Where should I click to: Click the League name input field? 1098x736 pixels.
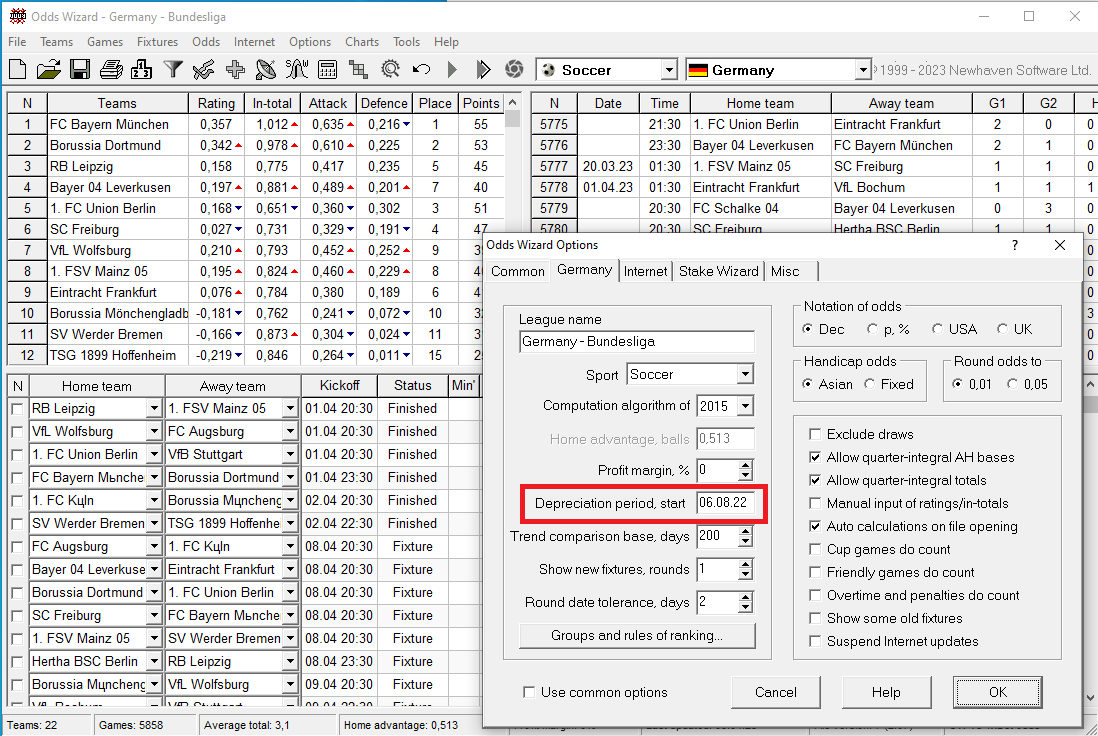pos(637,342)
